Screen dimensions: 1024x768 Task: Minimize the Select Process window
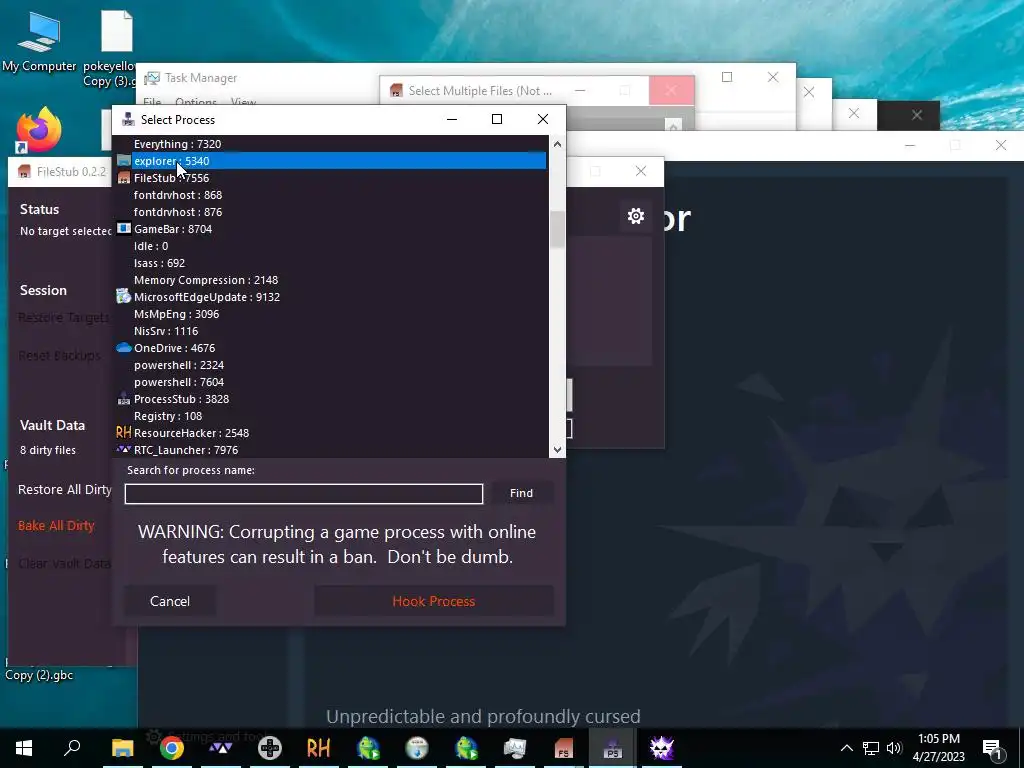pos(452,119)
